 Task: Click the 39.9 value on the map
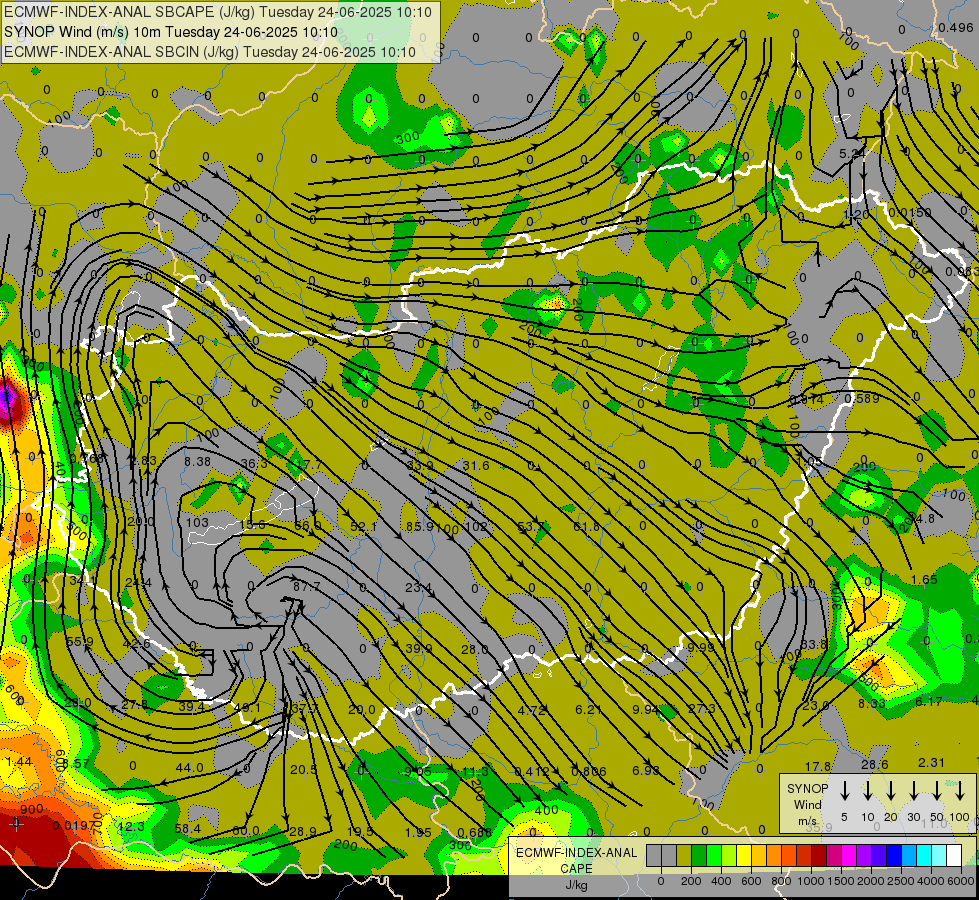coord(418,648)
